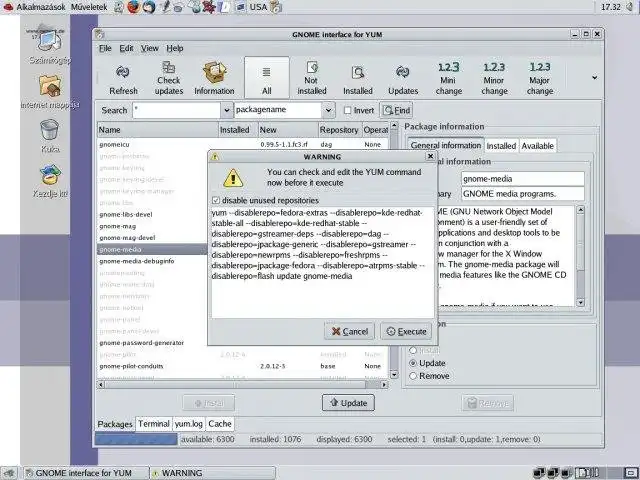Select the Update radio button
640x480 pixels.
(x=413, y=363)
